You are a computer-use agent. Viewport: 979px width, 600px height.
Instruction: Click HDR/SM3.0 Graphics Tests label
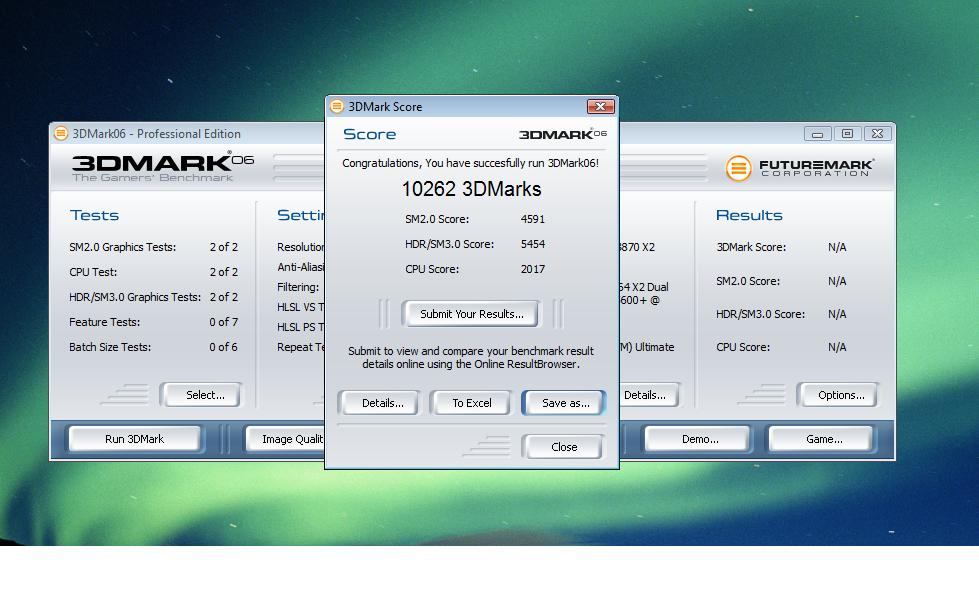(x=135, y=297)
